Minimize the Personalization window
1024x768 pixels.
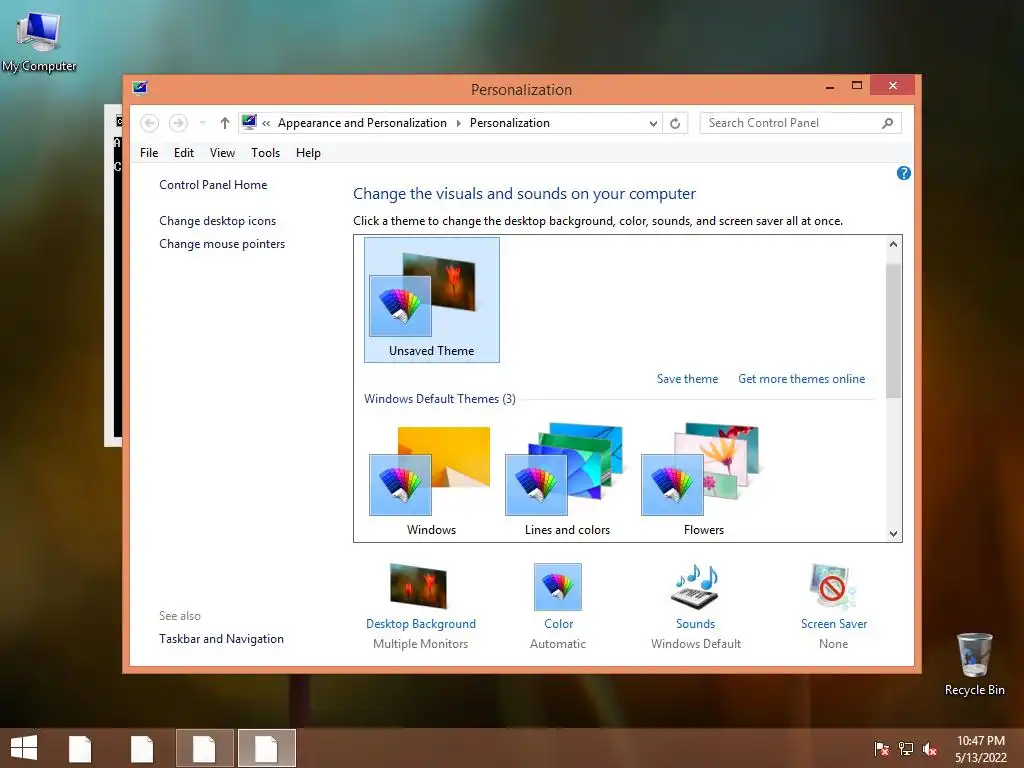pyautogui.click(x=830, y=86)
